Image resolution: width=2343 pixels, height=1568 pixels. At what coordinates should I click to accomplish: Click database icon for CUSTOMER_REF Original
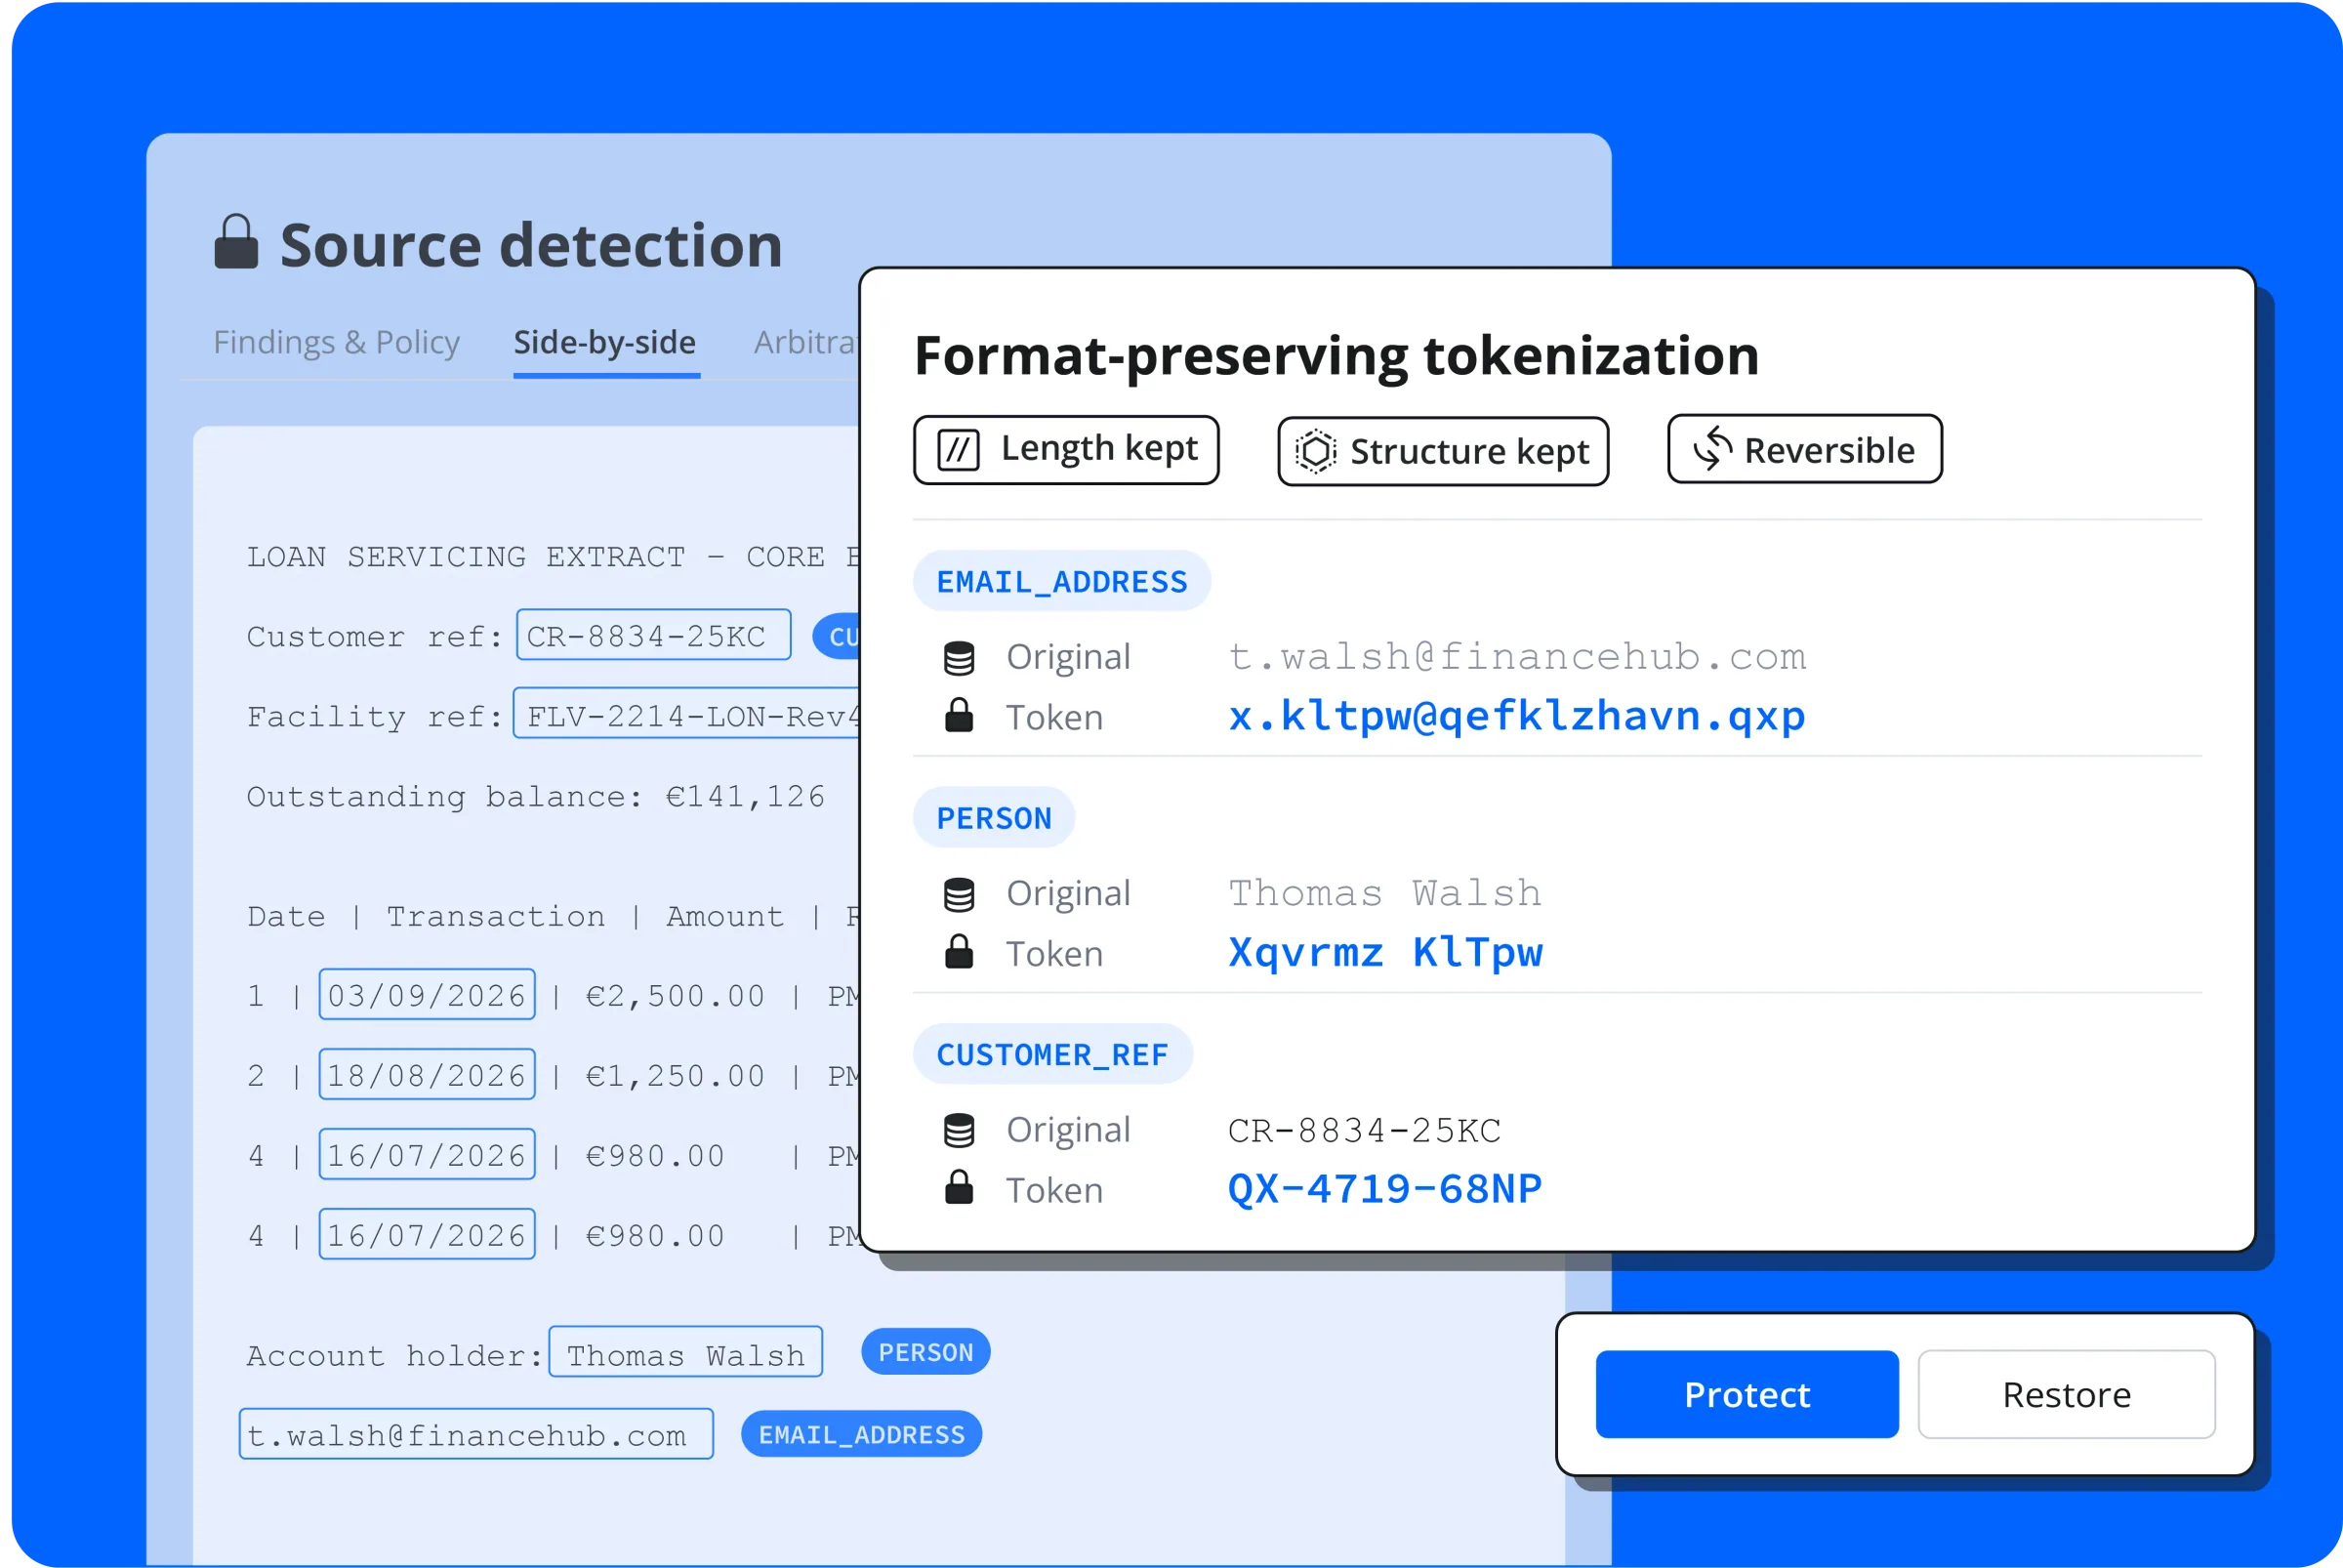click(x=959, y=1130)
